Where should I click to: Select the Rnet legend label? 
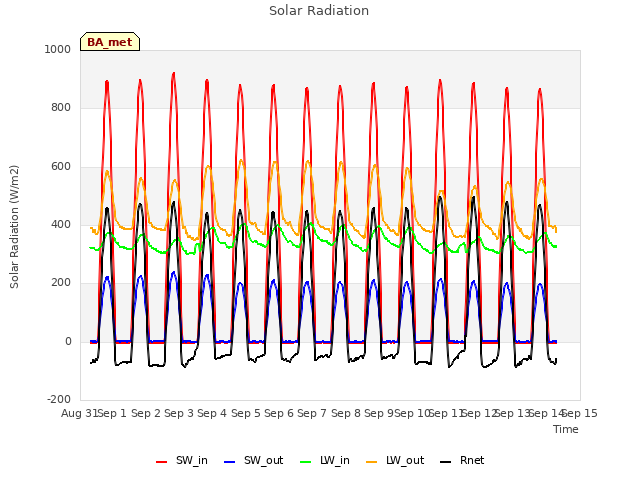click(472, 460)
